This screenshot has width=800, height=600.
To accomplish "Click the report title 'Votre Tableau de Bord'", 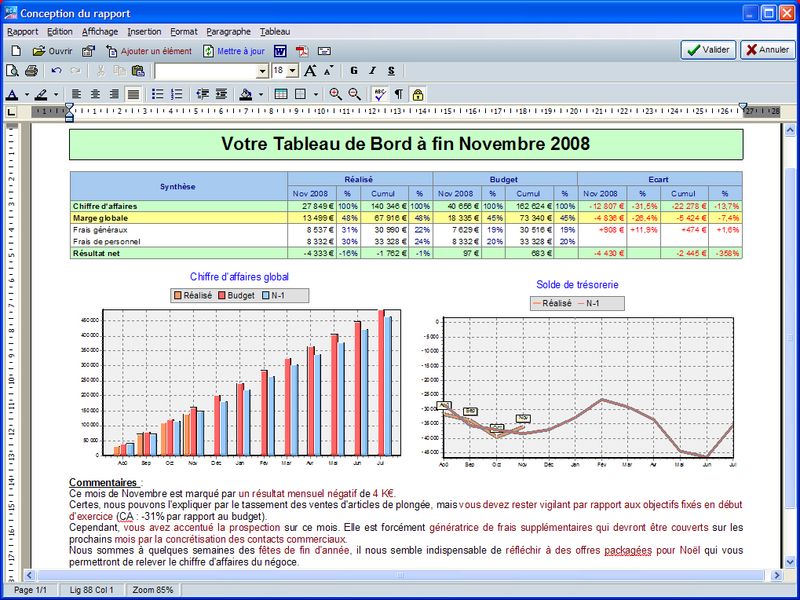I will [406, 144].
